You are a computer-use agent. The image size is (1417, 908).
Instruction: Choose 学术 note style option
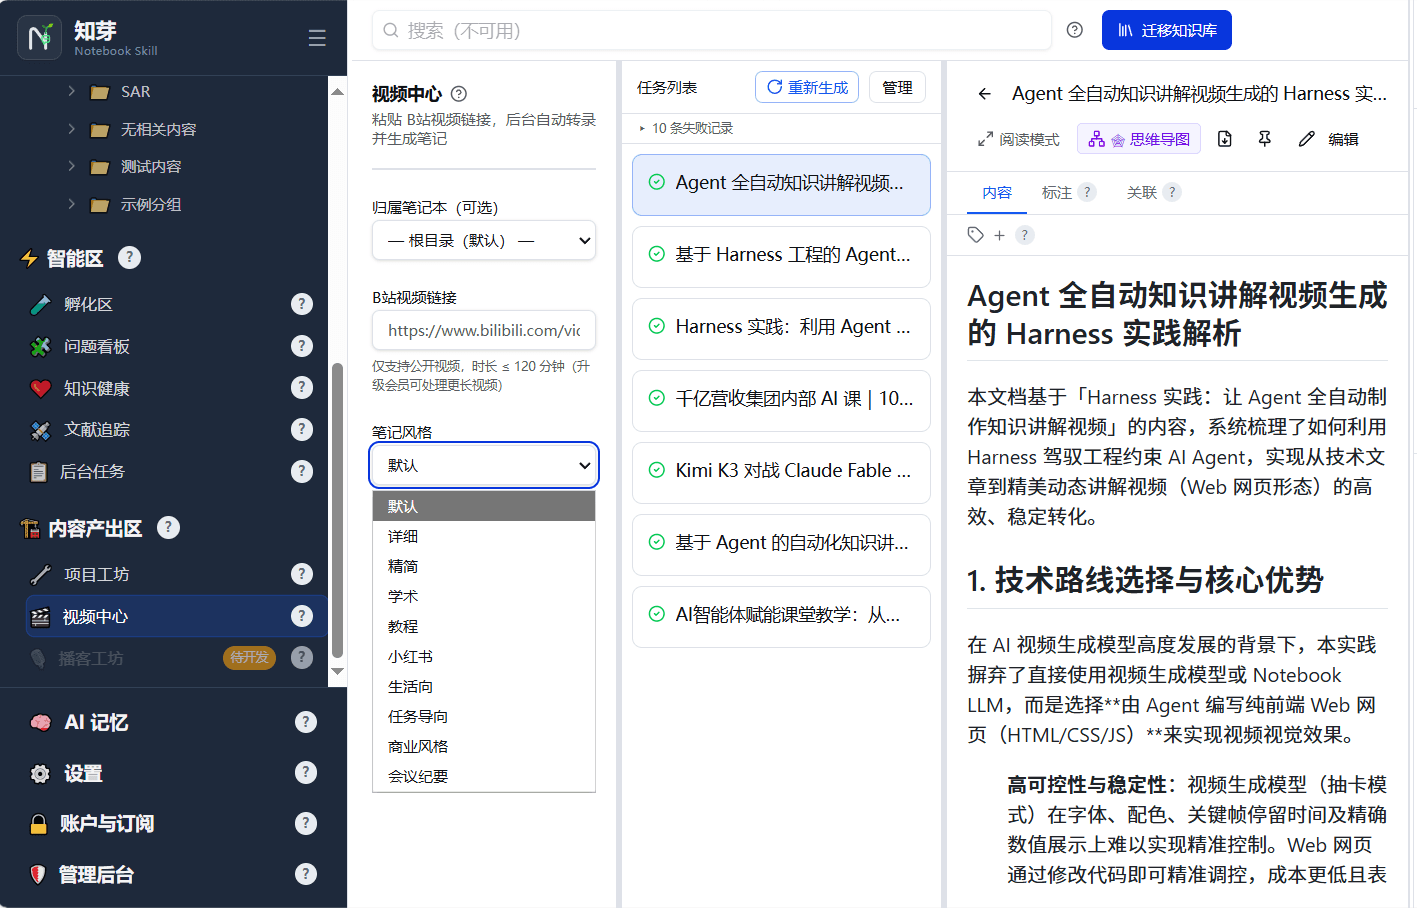click(x=484, y=597)
